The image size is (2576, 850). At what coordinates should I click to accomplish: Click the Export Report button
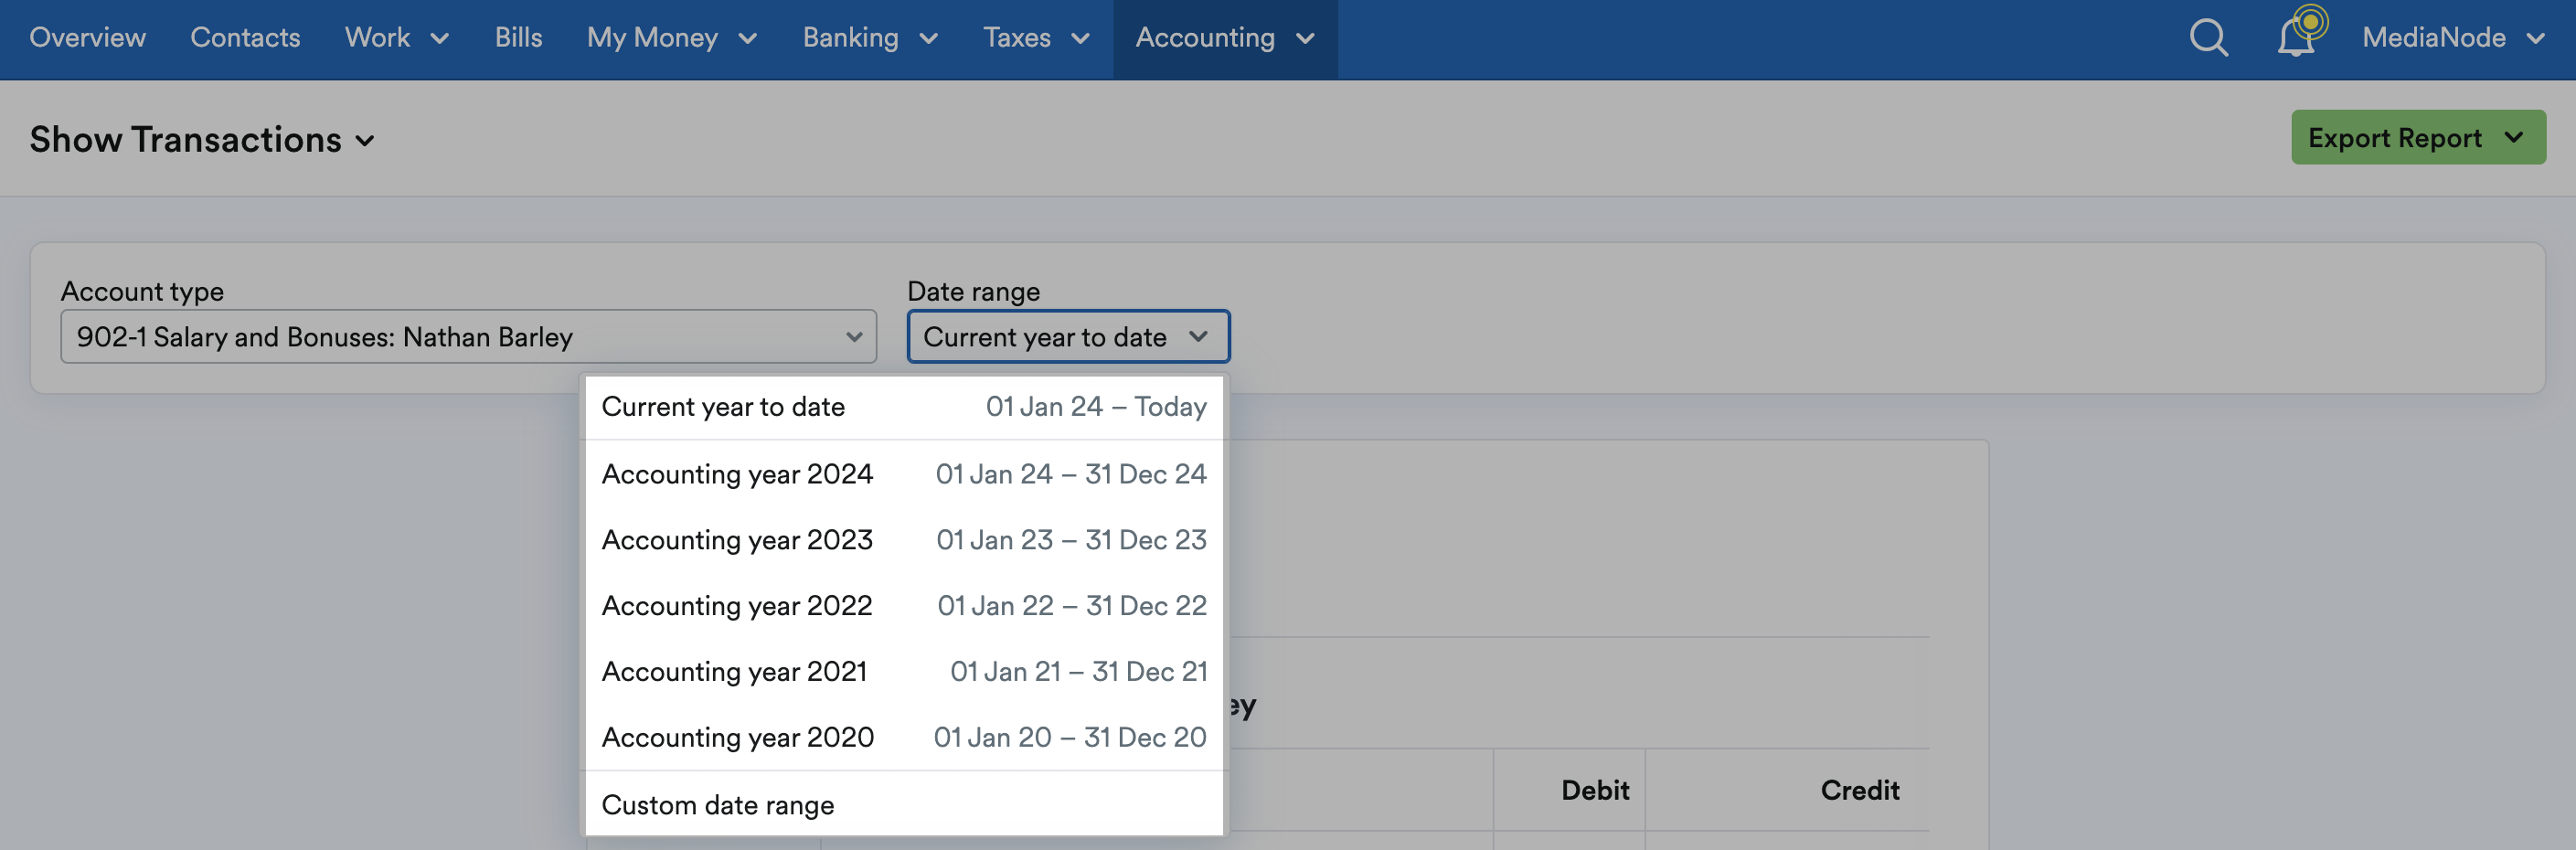(2417, 137)
